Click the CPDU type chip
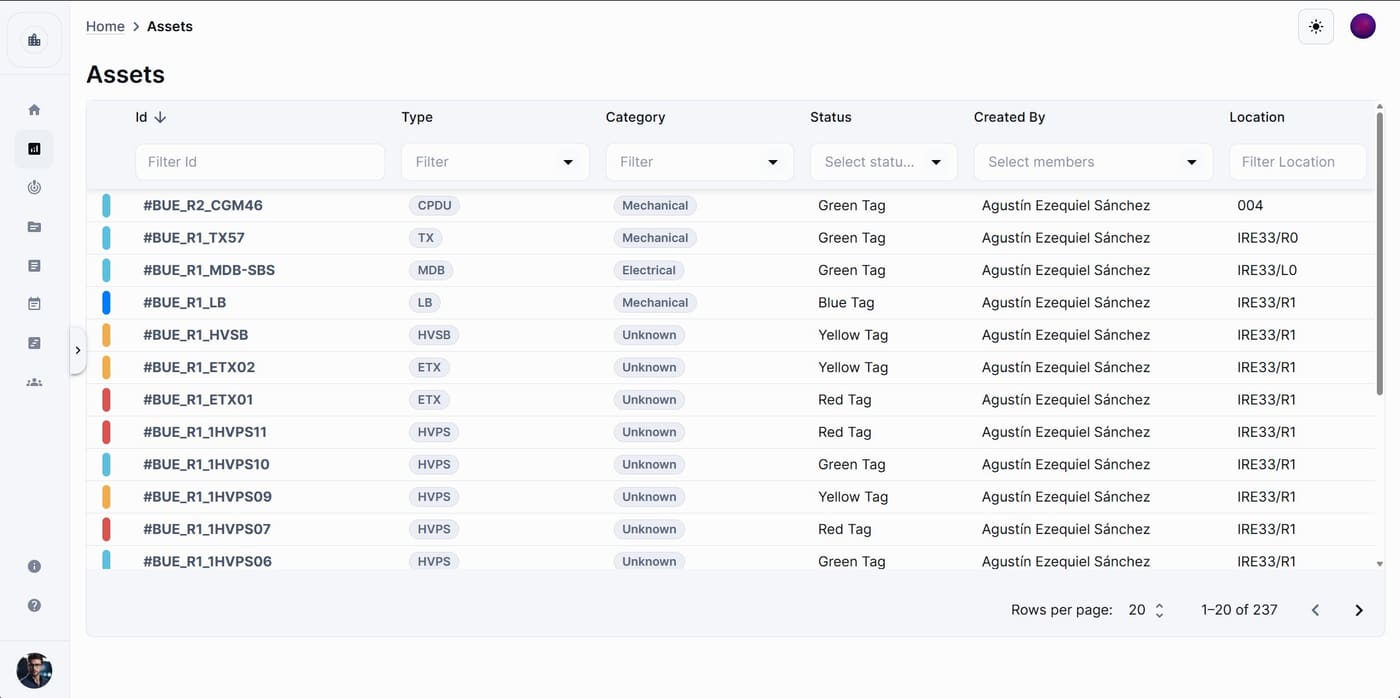 434,206
